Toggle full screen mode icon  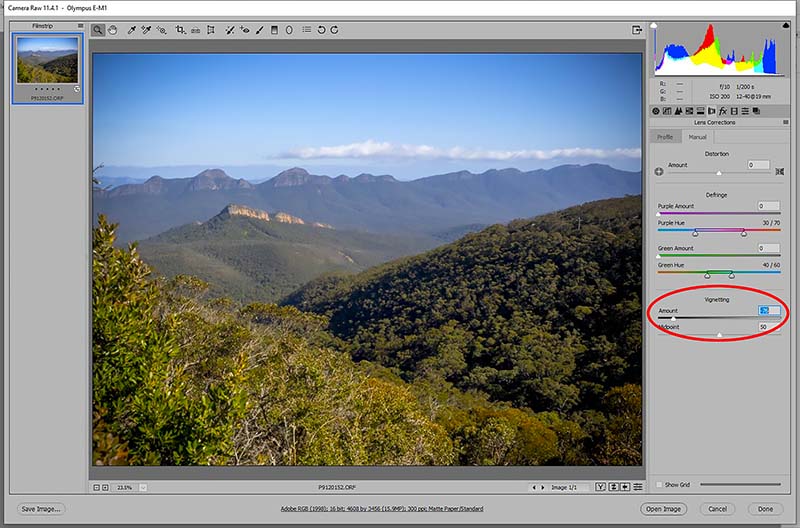pyautogui.click(x=637, y=30)
